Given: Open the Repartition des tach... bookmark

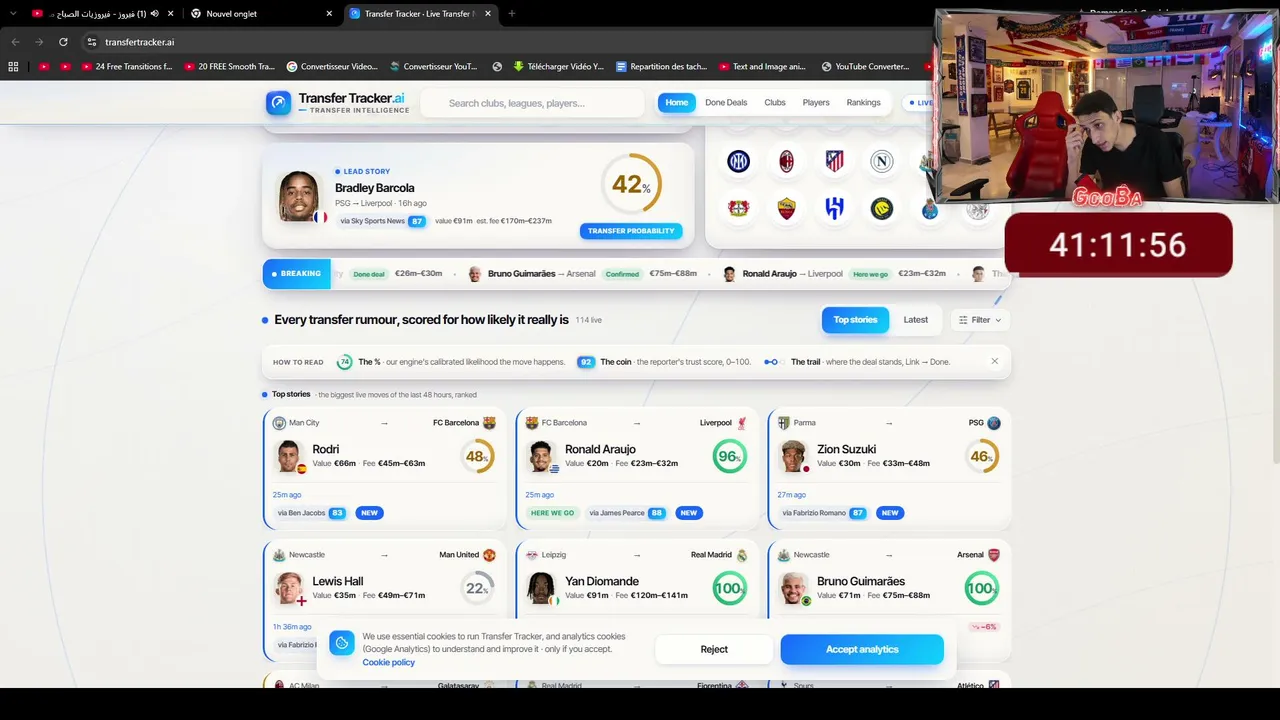Looking at the screenshot, I should pyautogui.click(x=661, y=67).
